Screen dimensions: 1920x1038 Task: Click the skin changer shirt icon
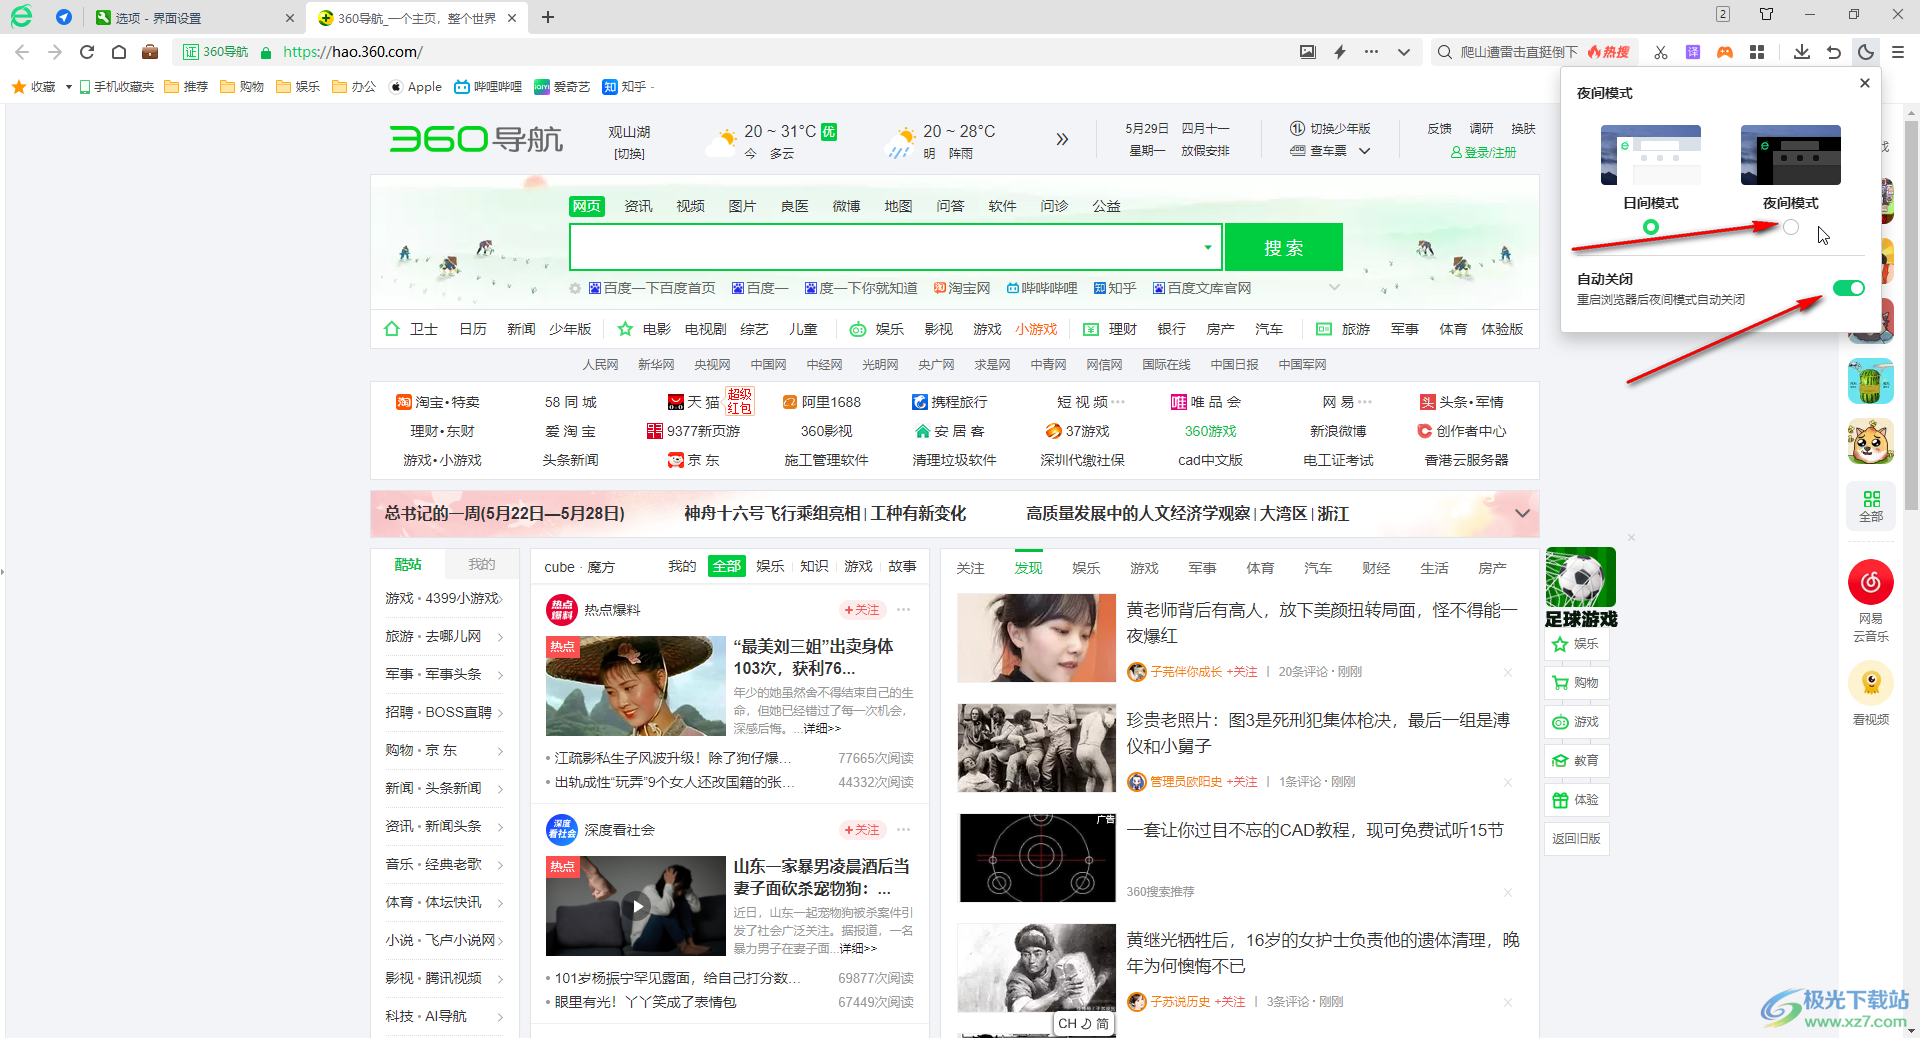point(1766,14)
